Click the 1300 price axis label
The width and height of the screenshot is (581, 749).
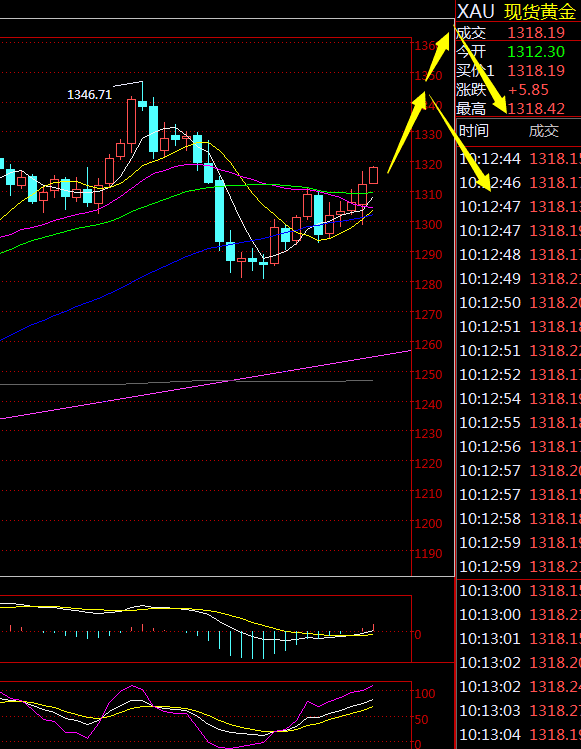[x=429, y=224]
